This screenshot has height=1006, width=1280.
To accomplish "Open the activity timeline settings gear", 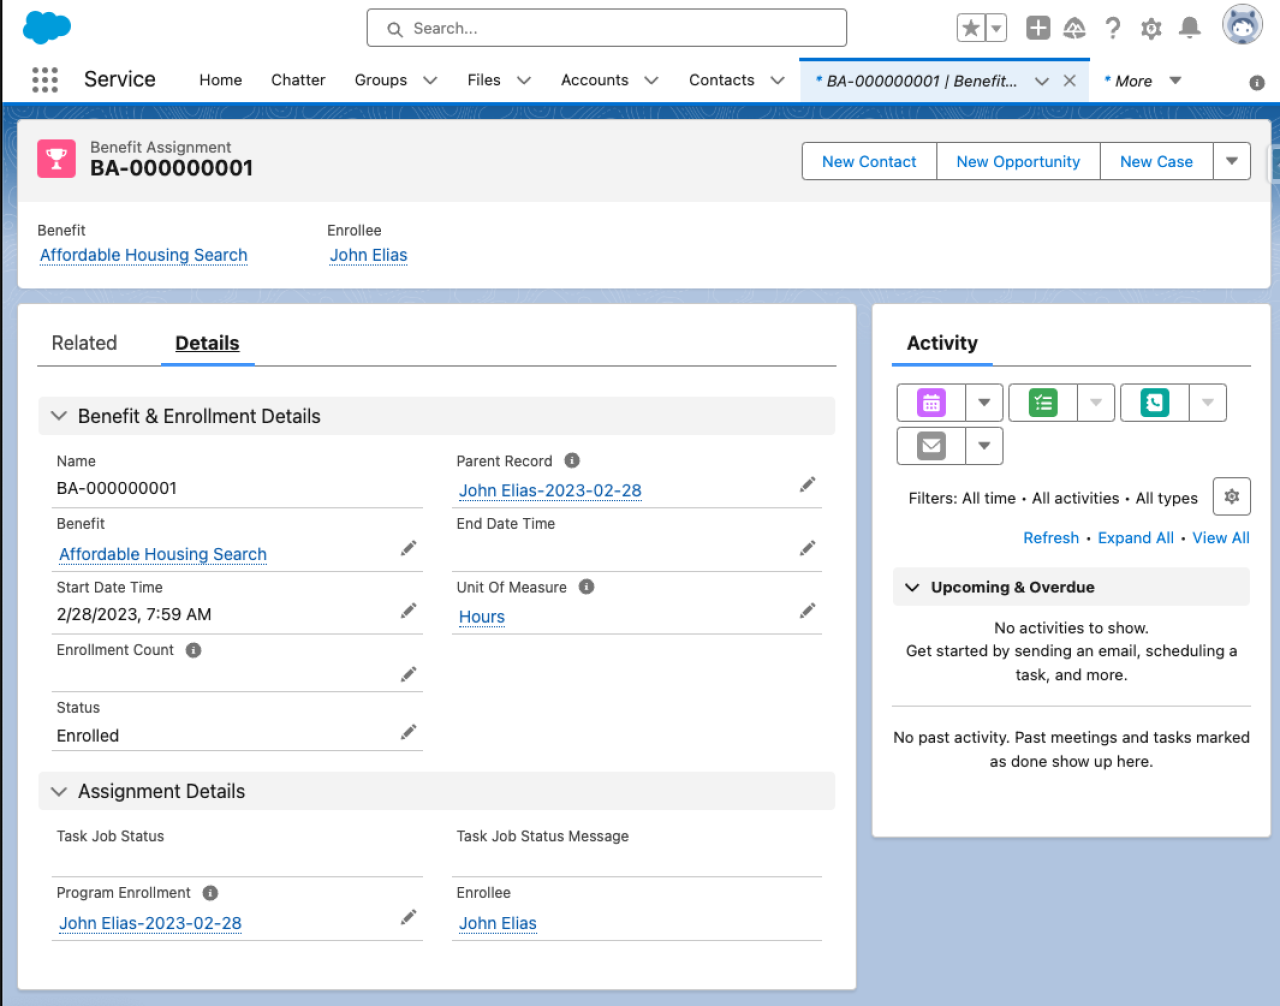I will coord(1232,497).
